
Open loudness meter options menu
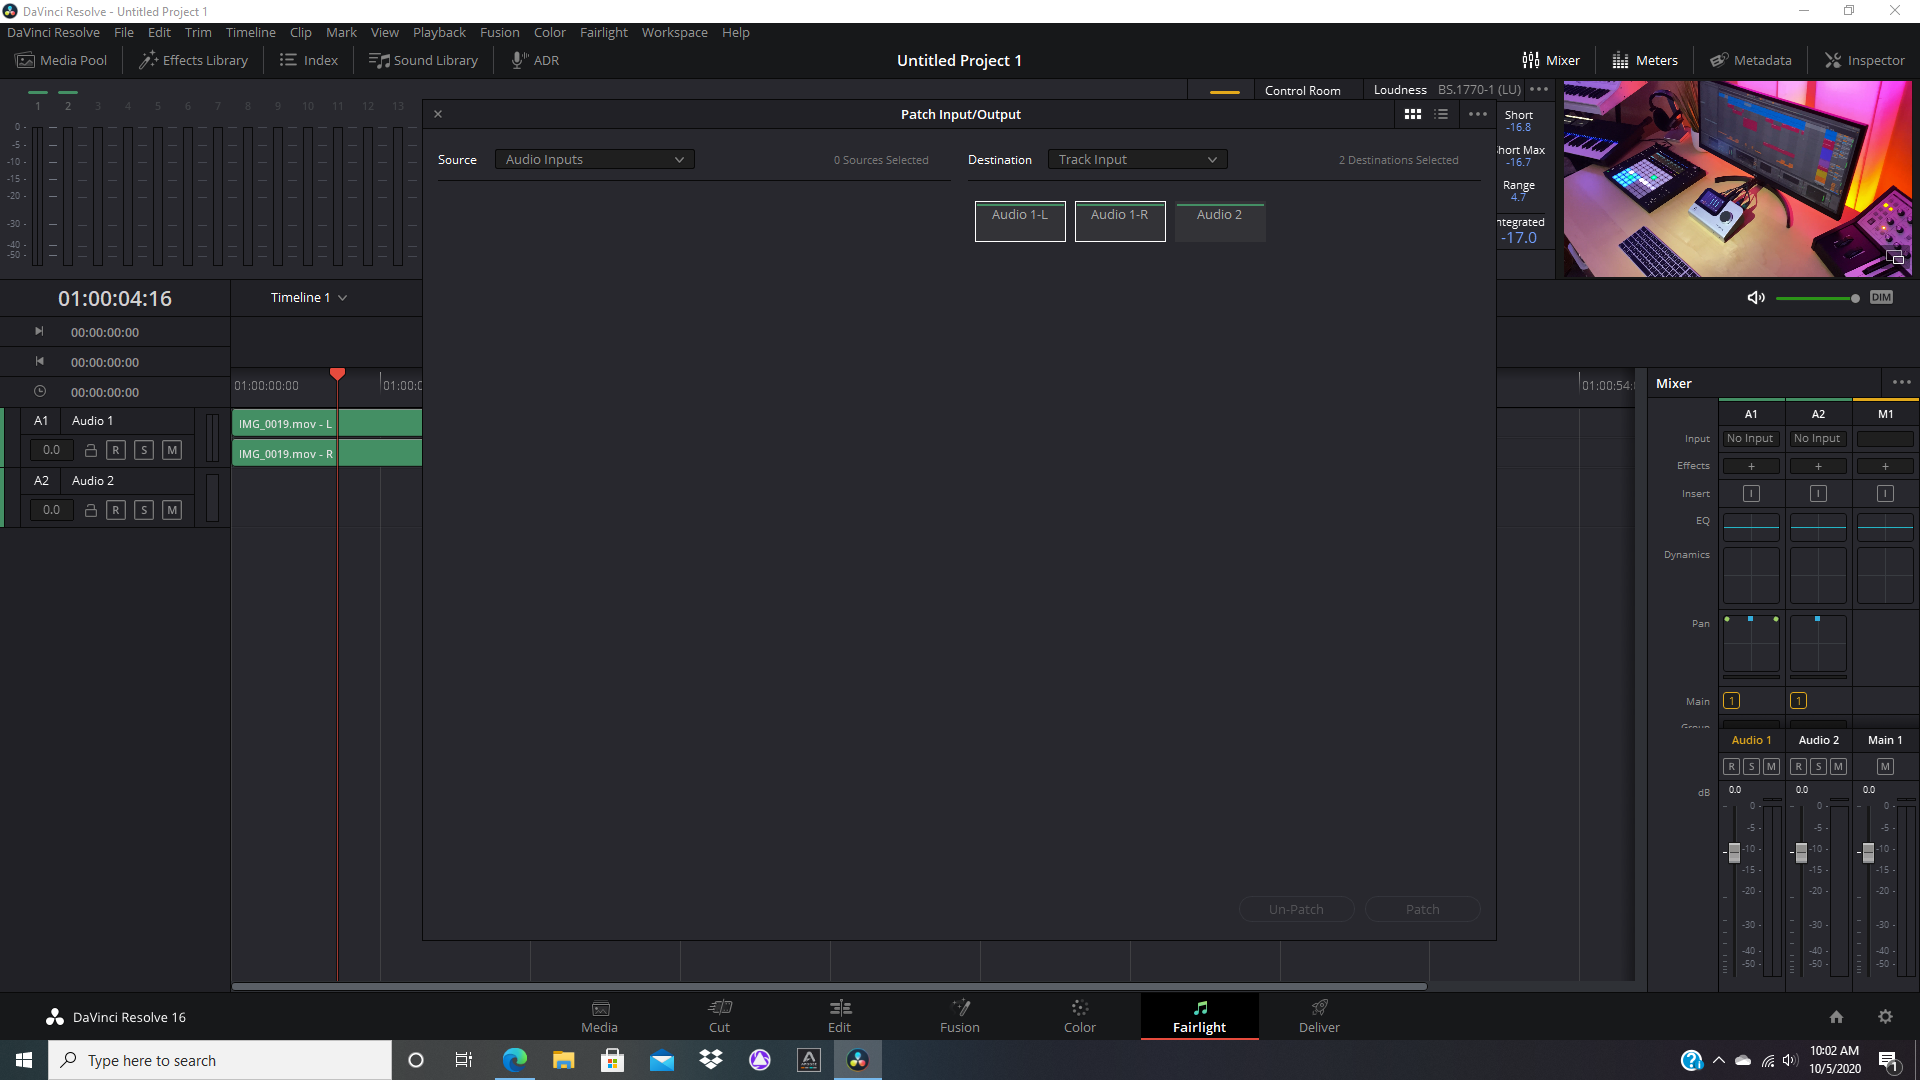1539,89
